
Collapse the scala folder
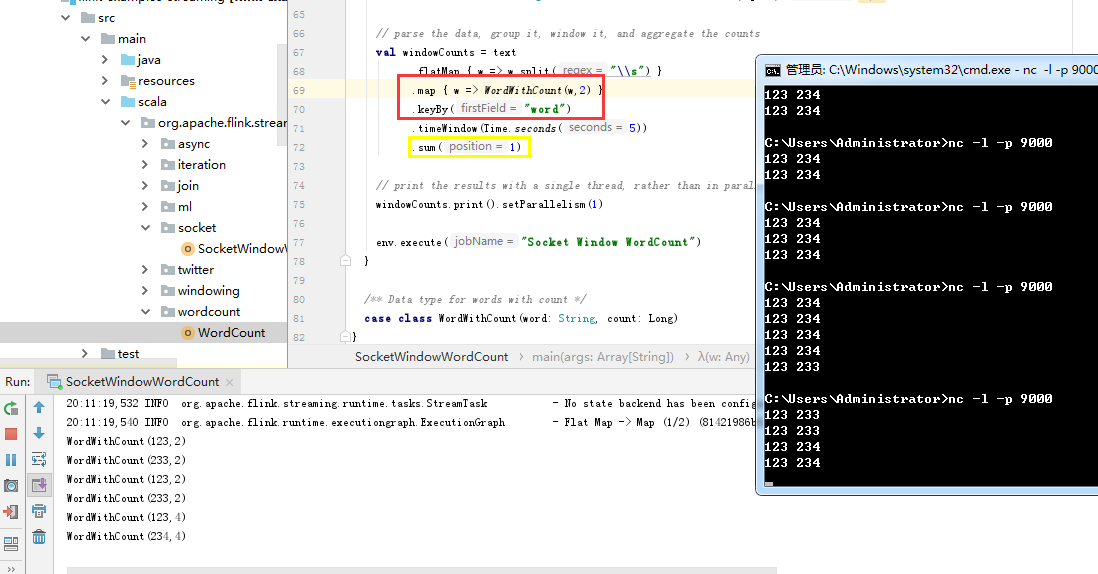coord(106,102)
